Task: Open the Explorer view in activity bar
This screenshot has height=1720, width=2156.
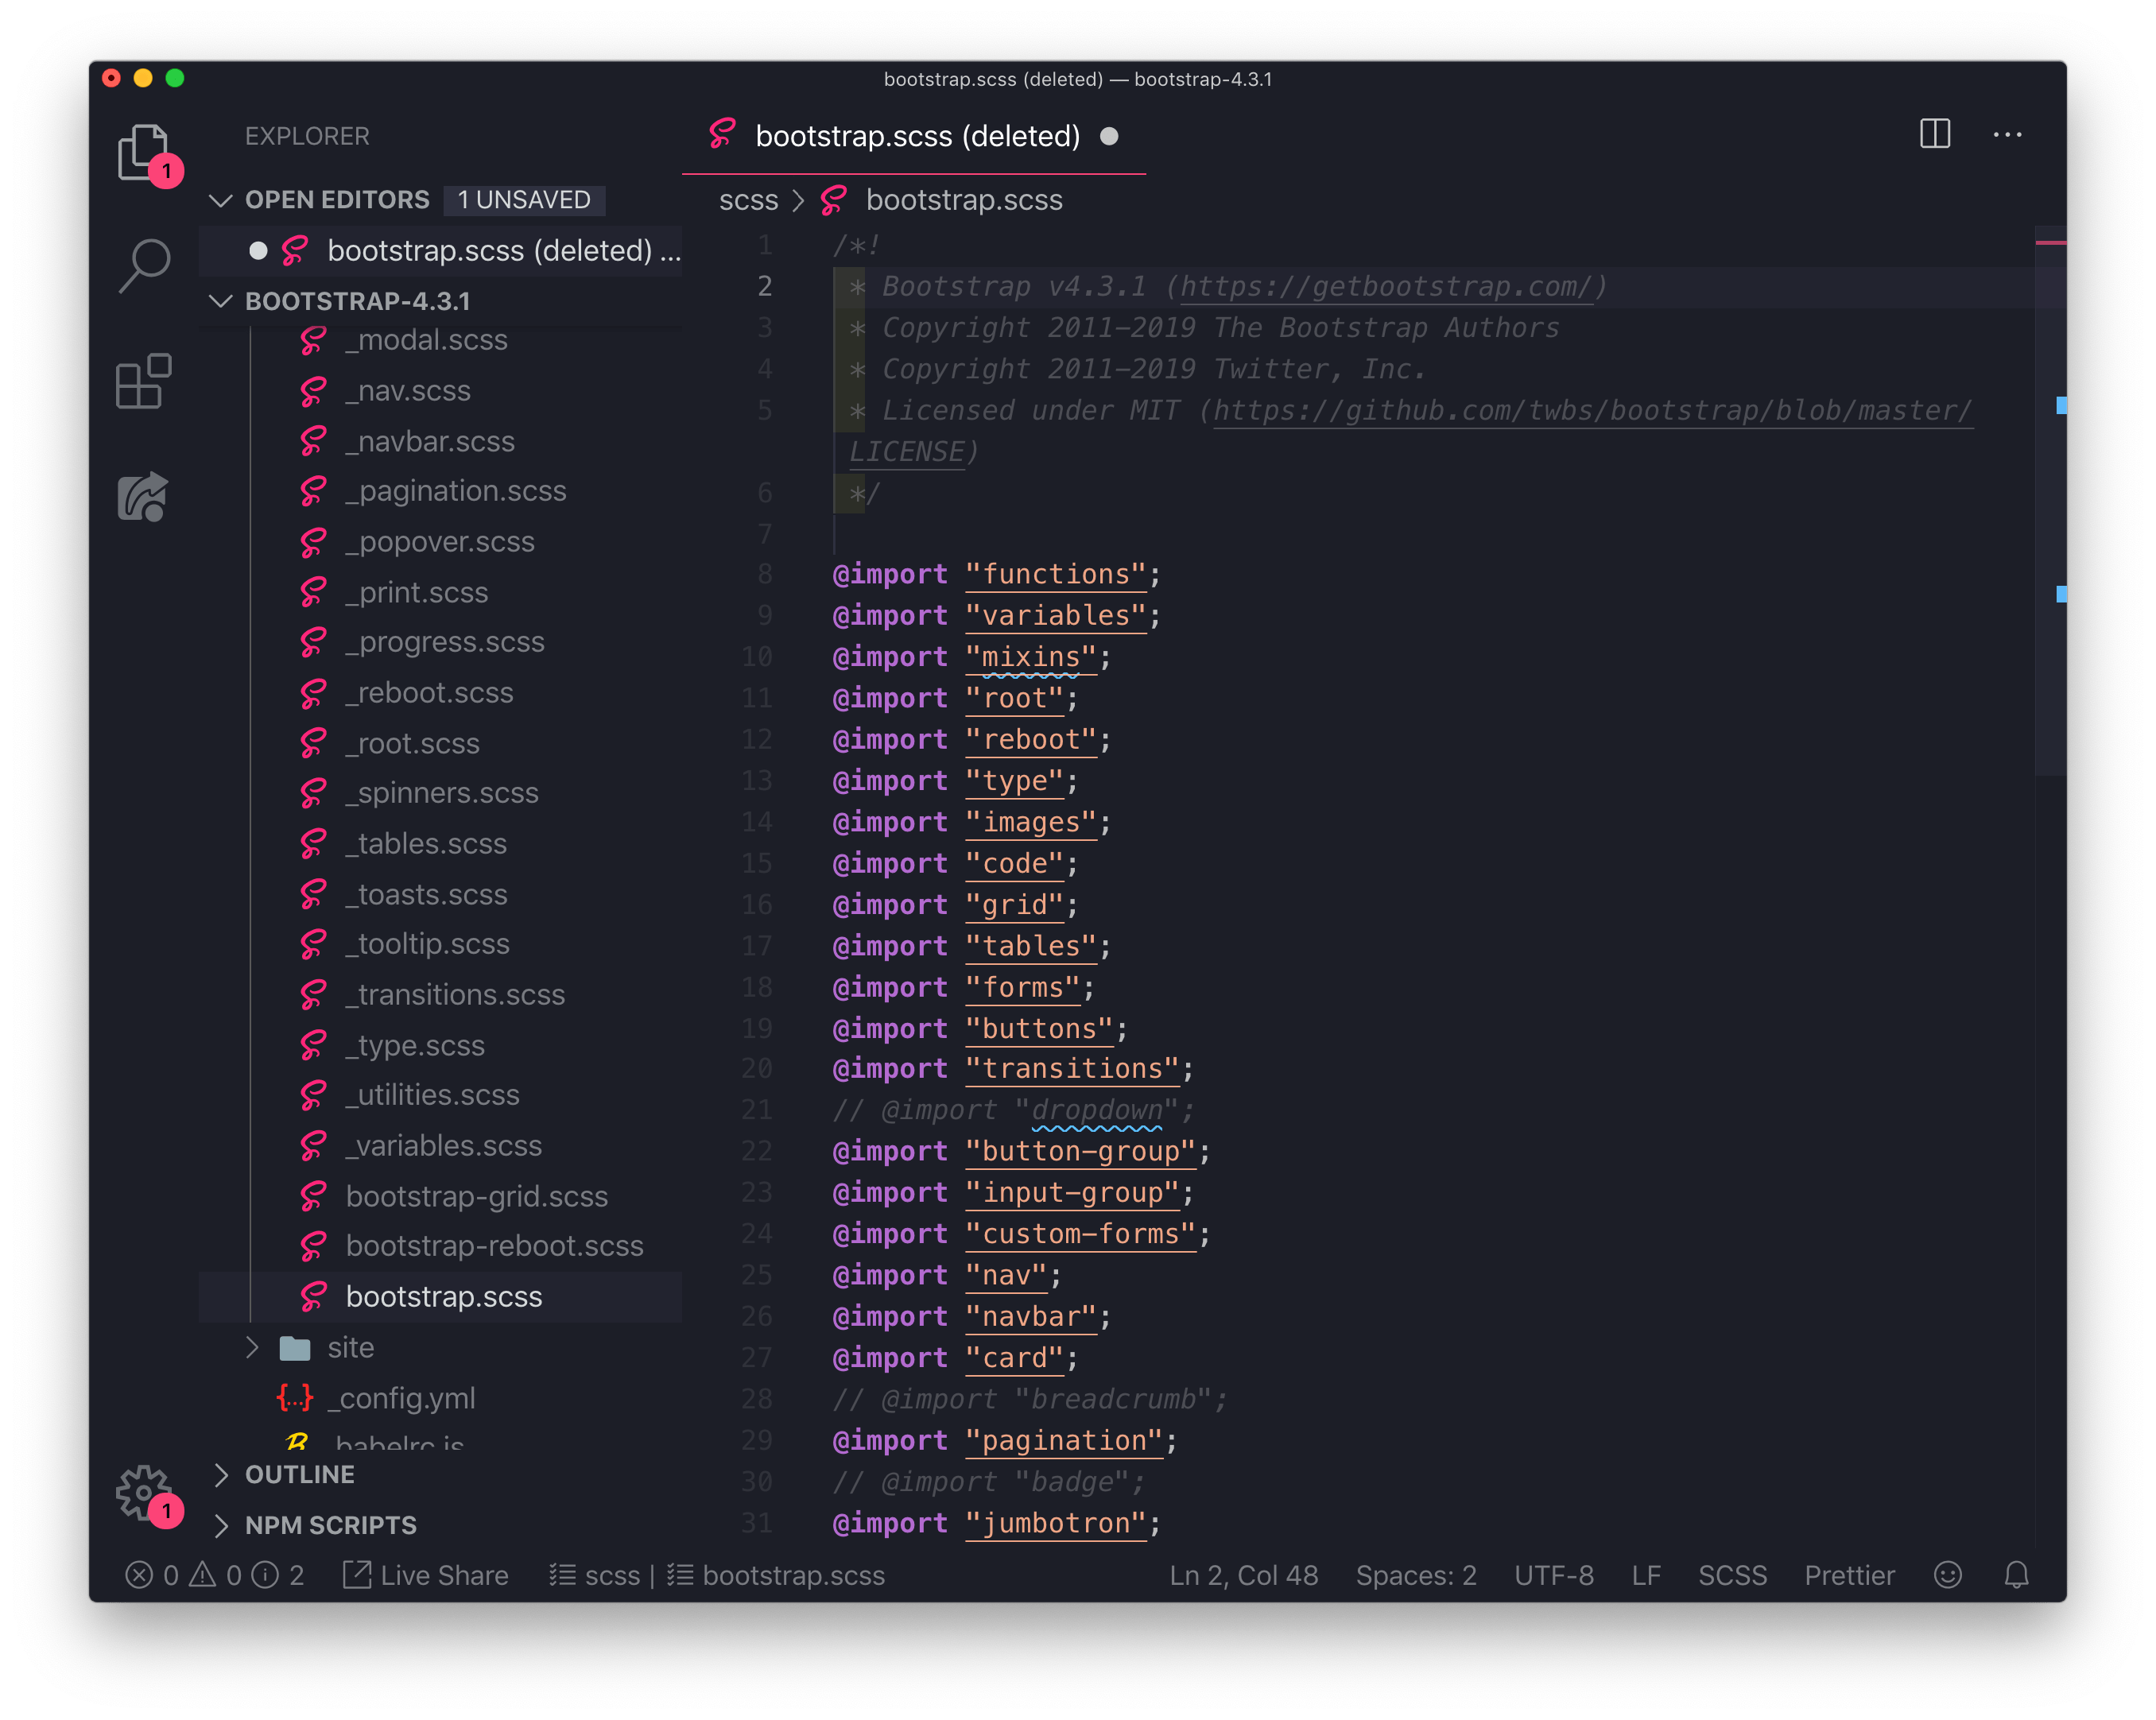Action: point(144,152)
